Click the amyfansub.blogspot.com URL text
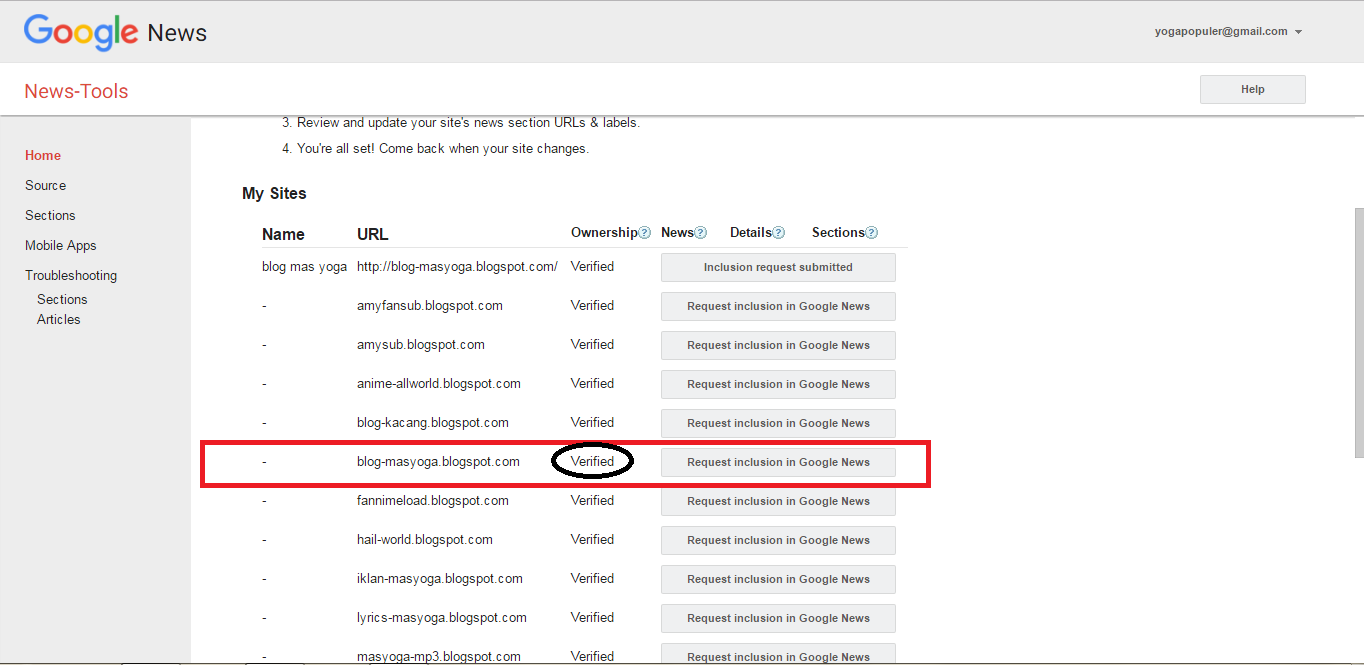 430,305
